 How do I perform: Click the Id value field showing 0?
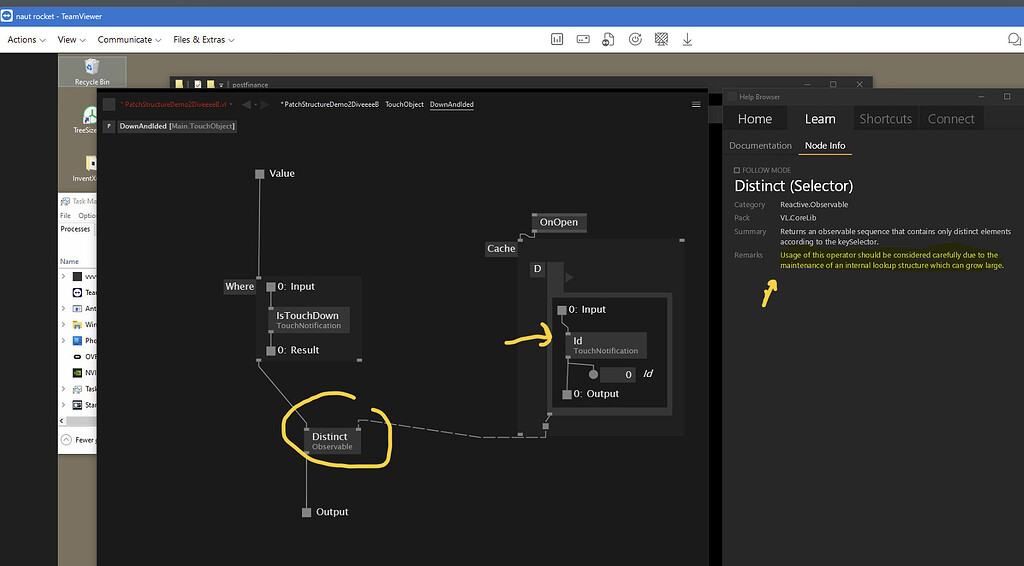click(x=617, y=375)
